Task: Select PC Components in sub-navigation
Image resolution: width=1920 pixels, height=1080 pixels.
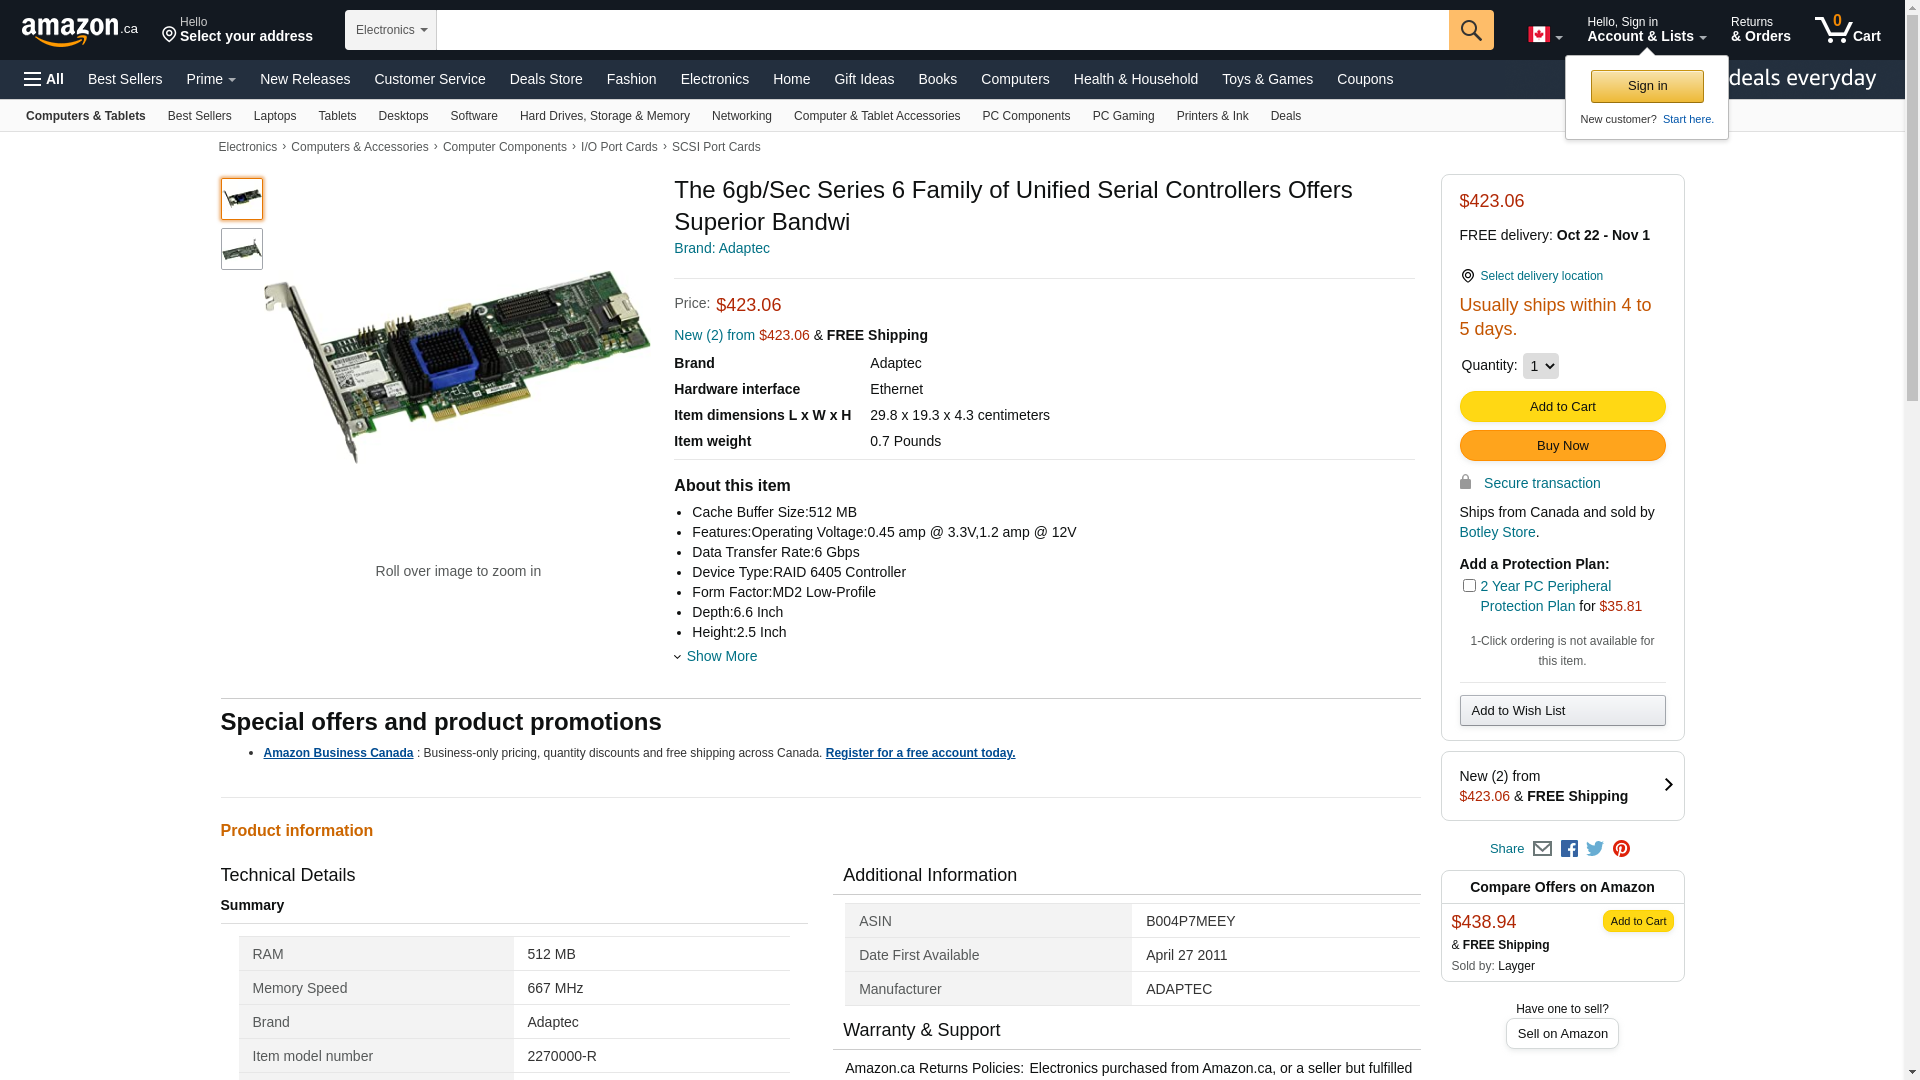Action: [x=1025, y=116]
